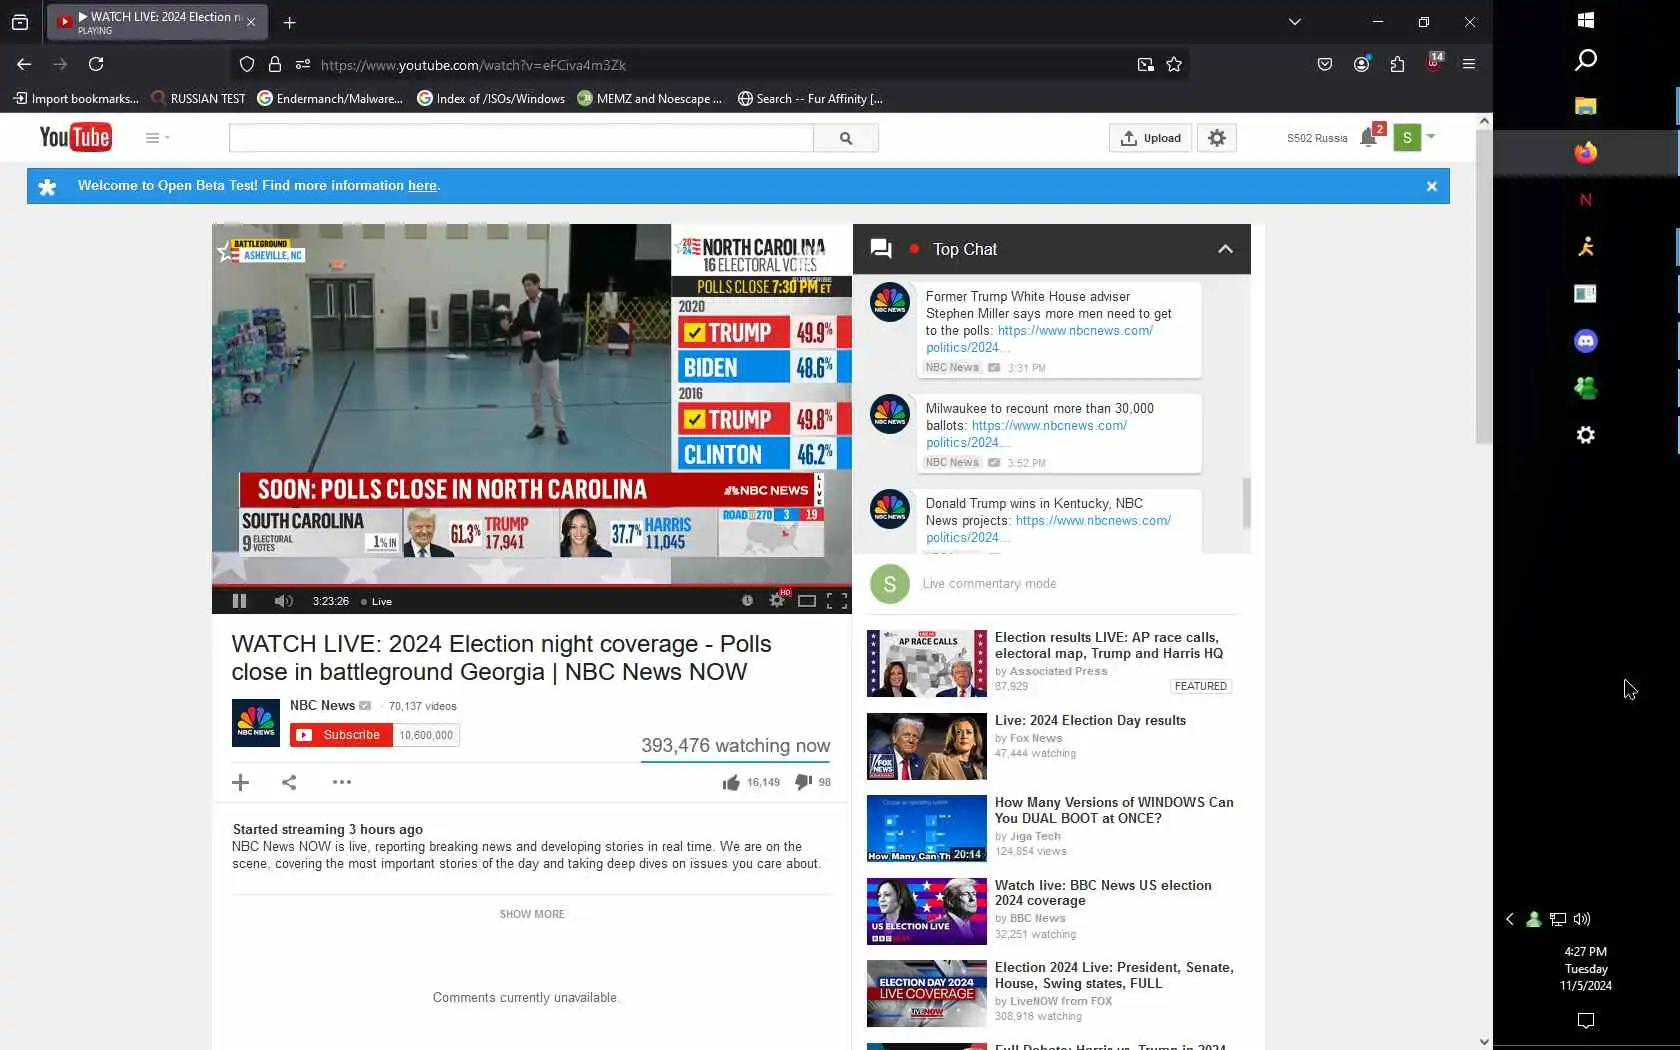This screenshot has height=1050, width=1680.
Task: Open the Firefox account icon
Action: pos(1361,64)
